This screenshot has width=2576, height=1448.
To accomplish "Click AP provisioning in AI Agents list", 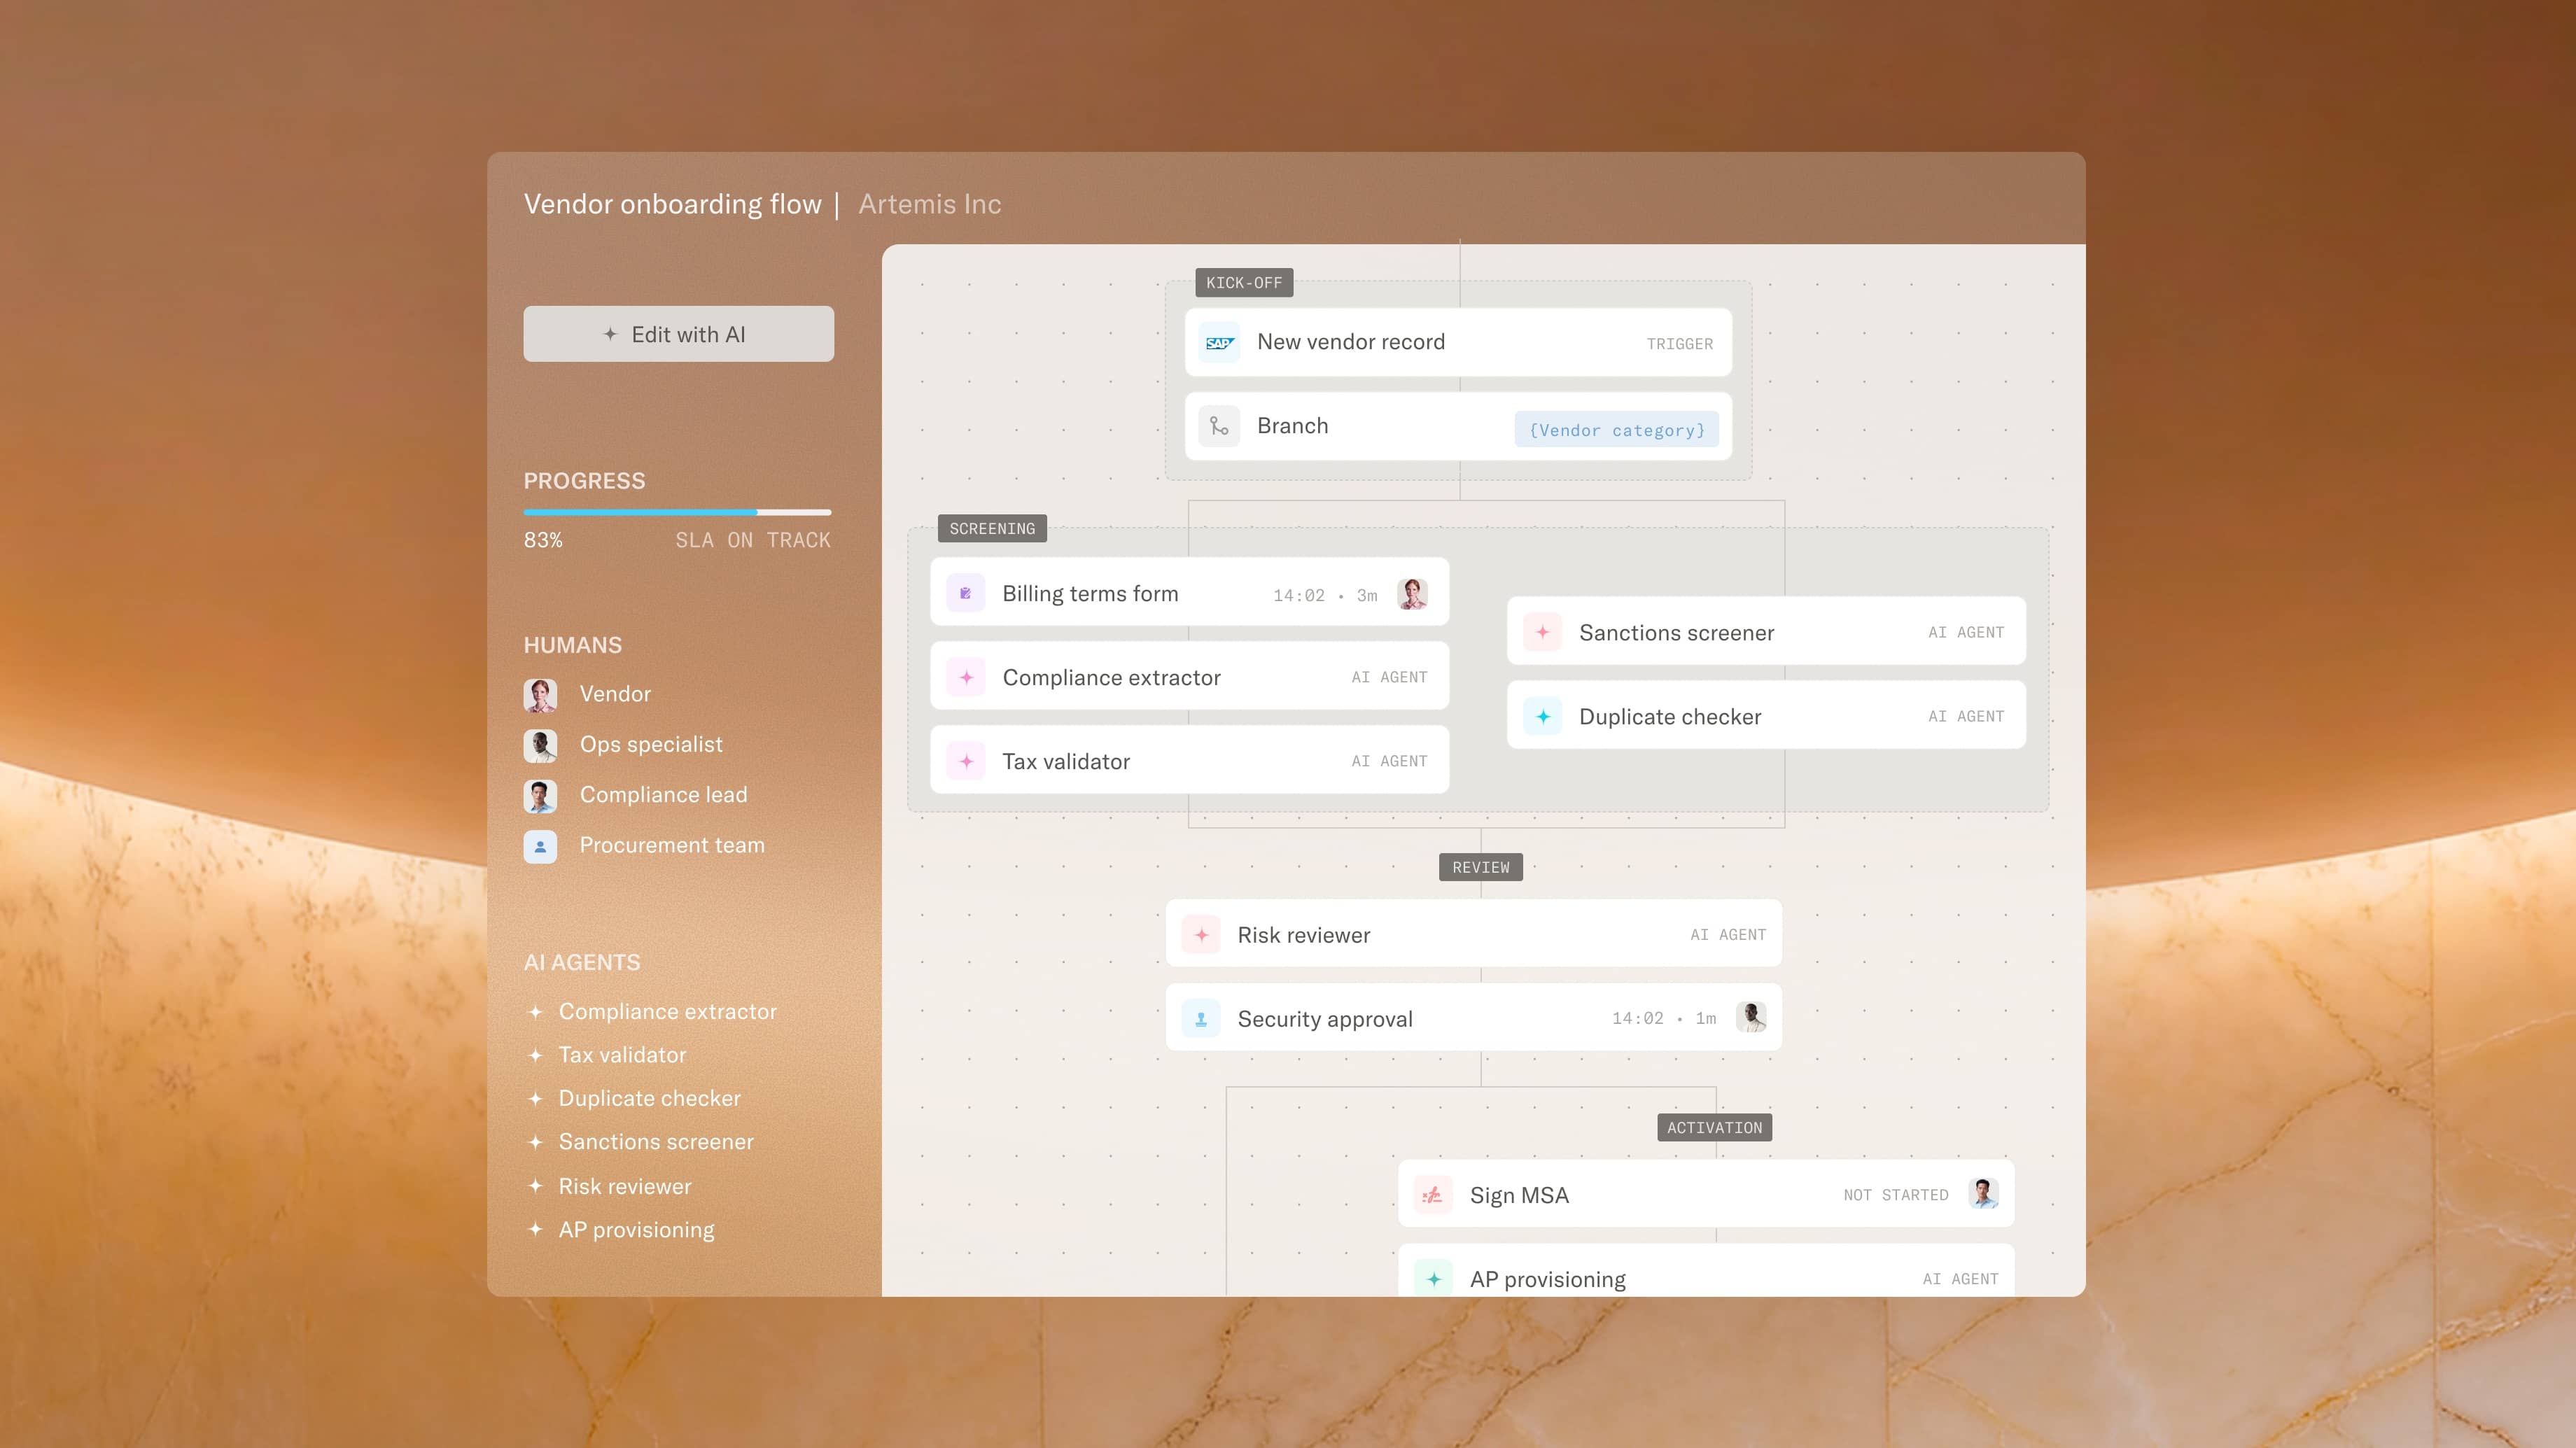I will [x=637, y=1230].
